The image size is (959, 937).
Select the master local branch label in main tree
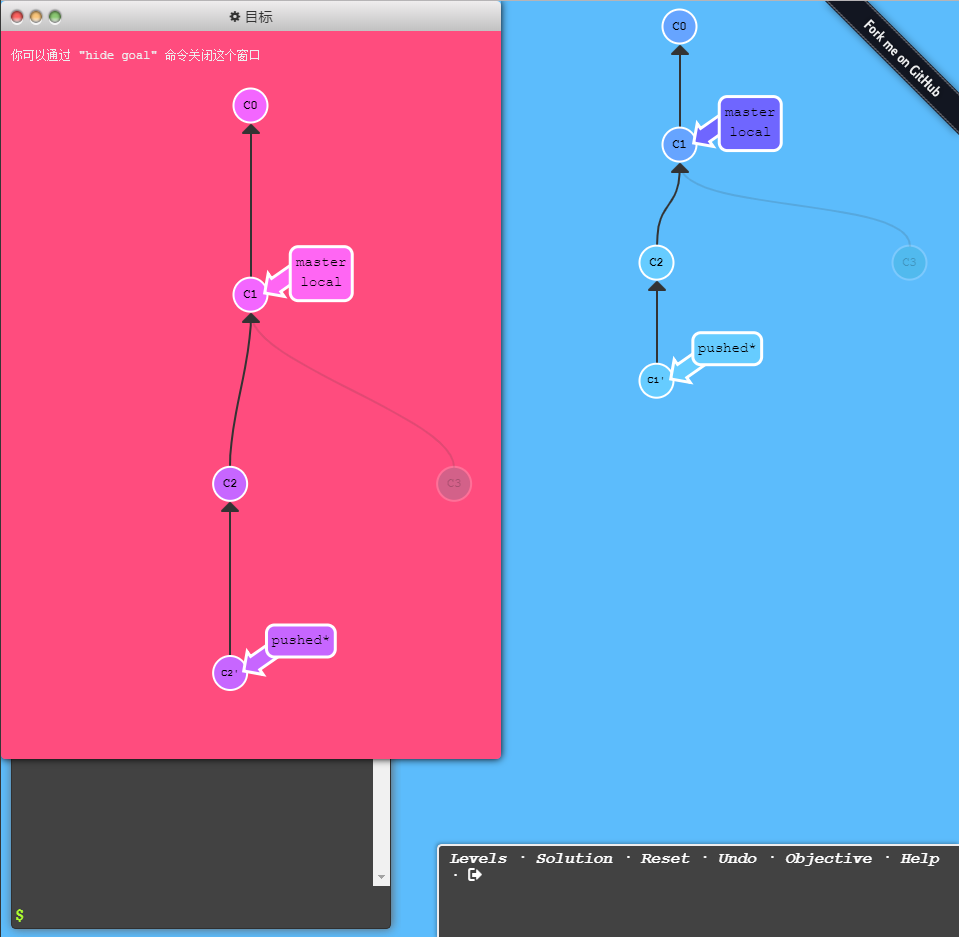(749, 123)
